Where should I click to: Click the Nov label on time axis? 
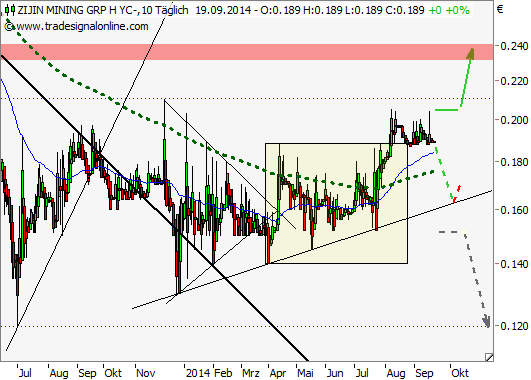[146, 373]
